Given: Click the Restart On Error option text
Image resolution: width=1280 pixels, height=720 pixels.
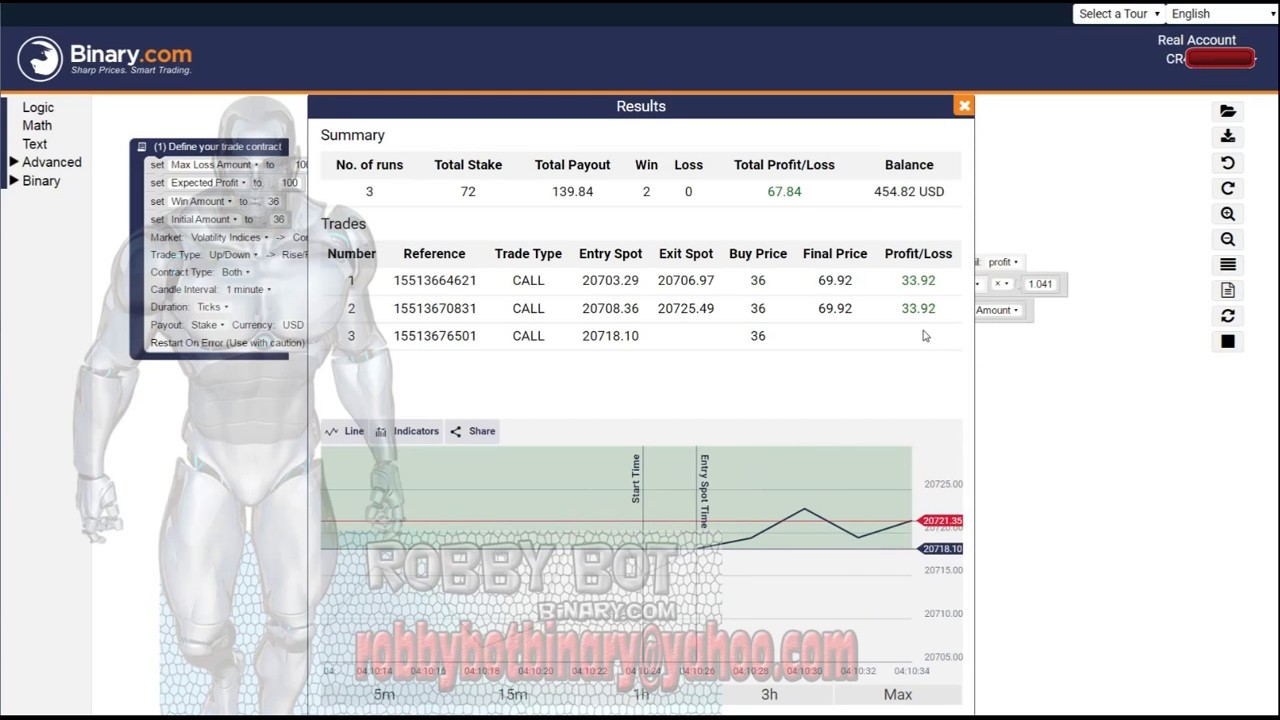Looking at the screenshot, I should pyautogui.click(x=227, y=343).
